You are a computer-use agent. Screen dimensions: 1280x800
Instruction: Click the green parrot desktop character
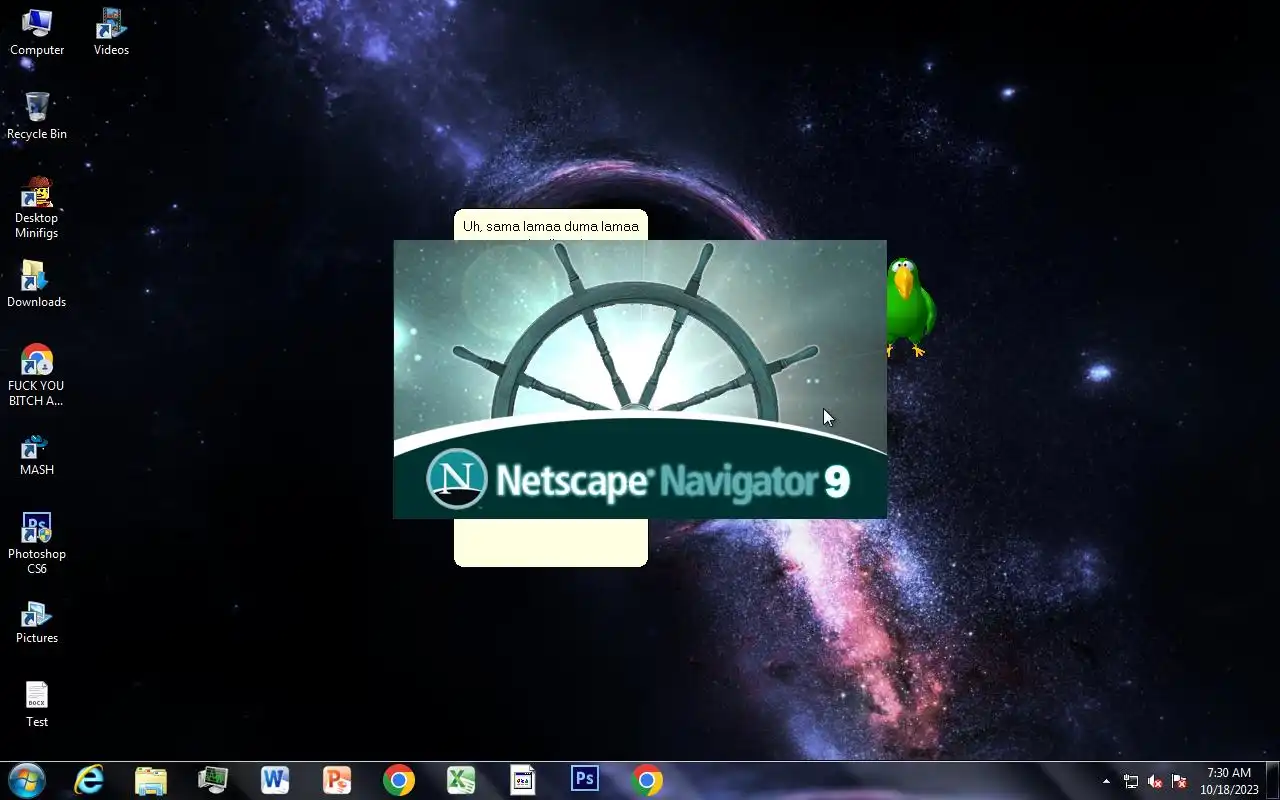coord(910,308)
